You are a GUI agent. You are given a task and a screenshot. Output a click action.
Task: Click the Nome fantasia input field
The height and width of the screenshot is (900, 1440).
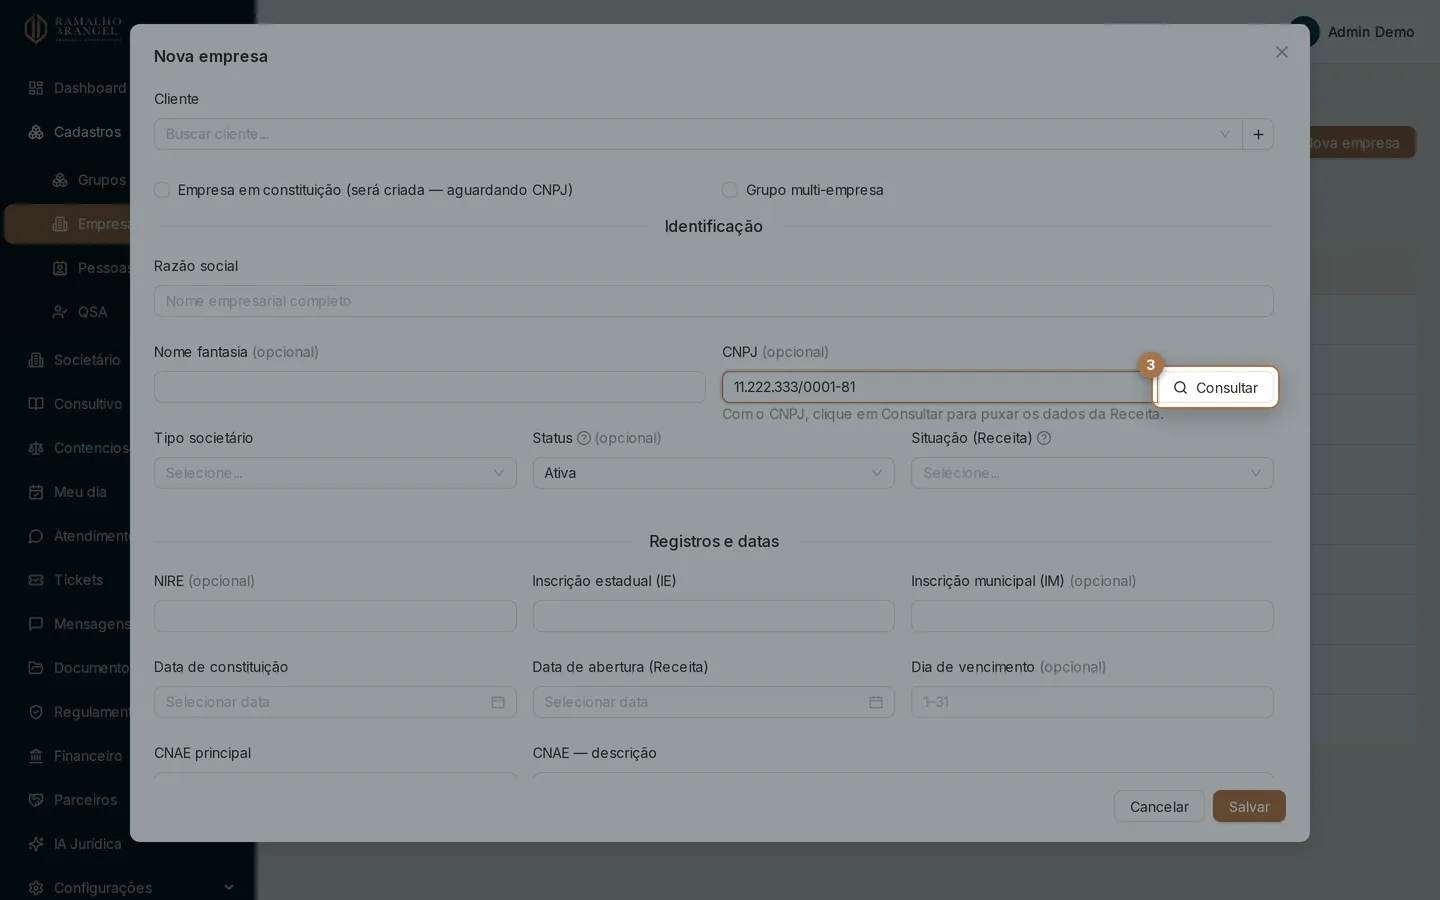click(430, 387)
